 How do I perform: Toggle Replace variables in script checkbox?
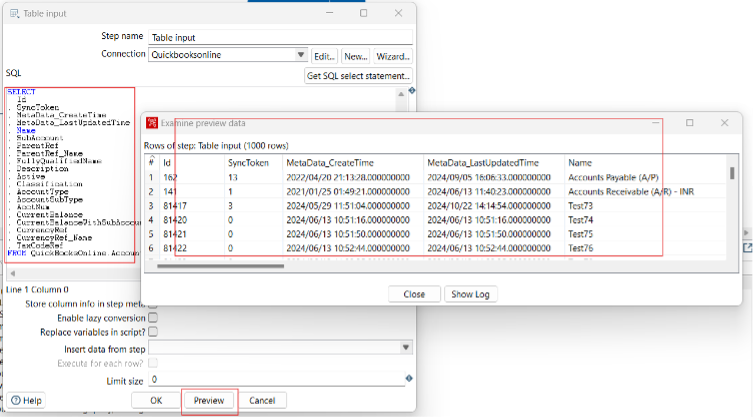[153, 332]
